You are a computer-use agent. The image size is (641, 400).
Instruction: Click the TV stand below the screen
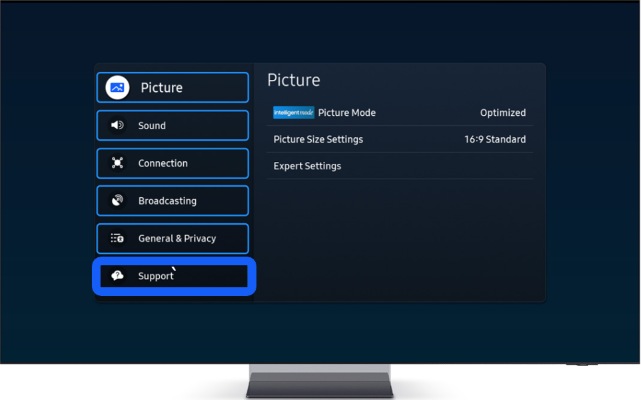pyautogui.click(x=320, y=381)
